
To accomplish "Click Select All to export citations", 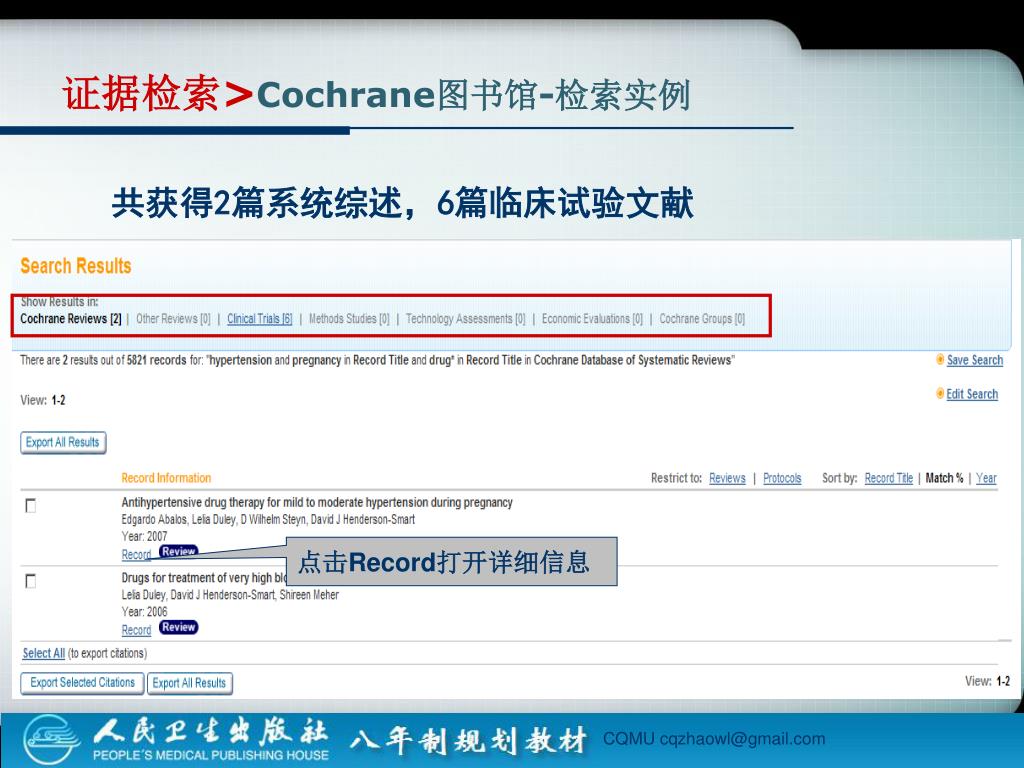I will point(43,653).
